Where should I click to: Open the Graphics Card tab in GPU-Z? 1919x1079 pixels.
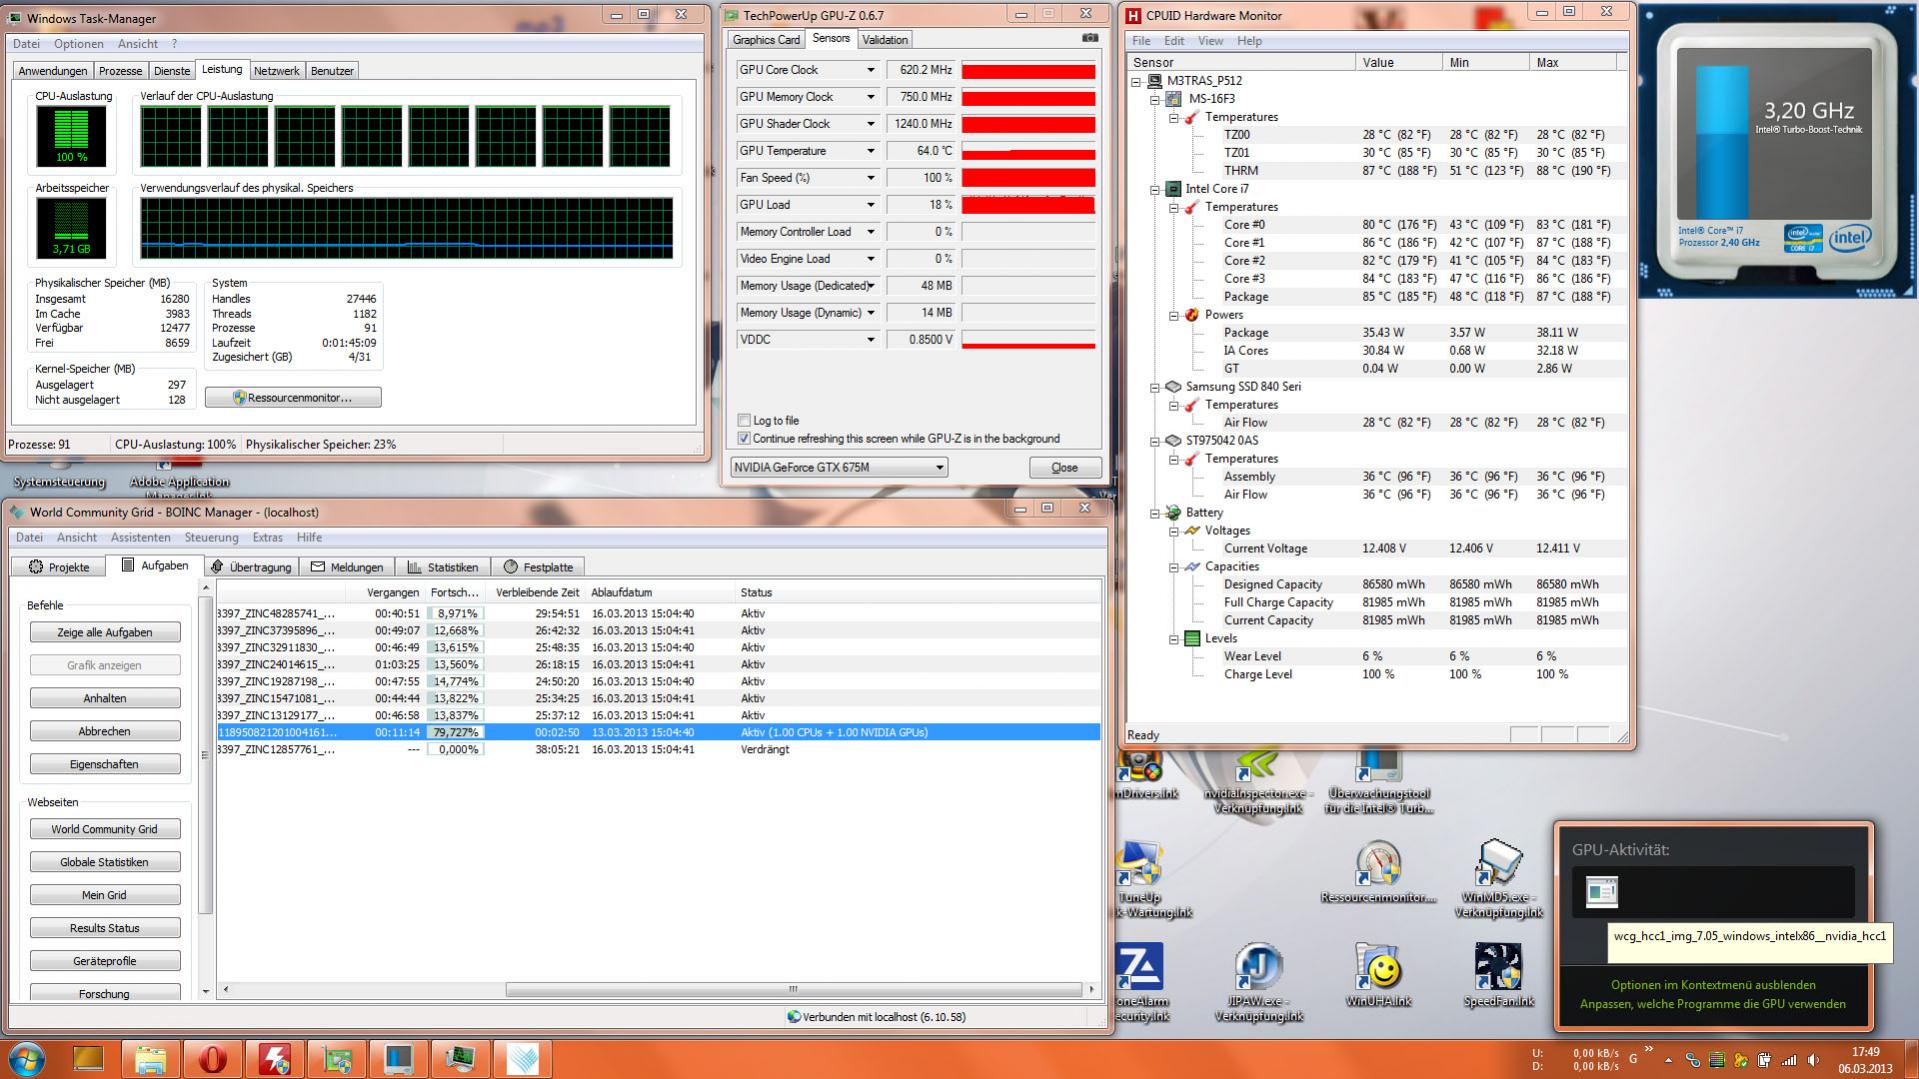(x=766, y=40)
